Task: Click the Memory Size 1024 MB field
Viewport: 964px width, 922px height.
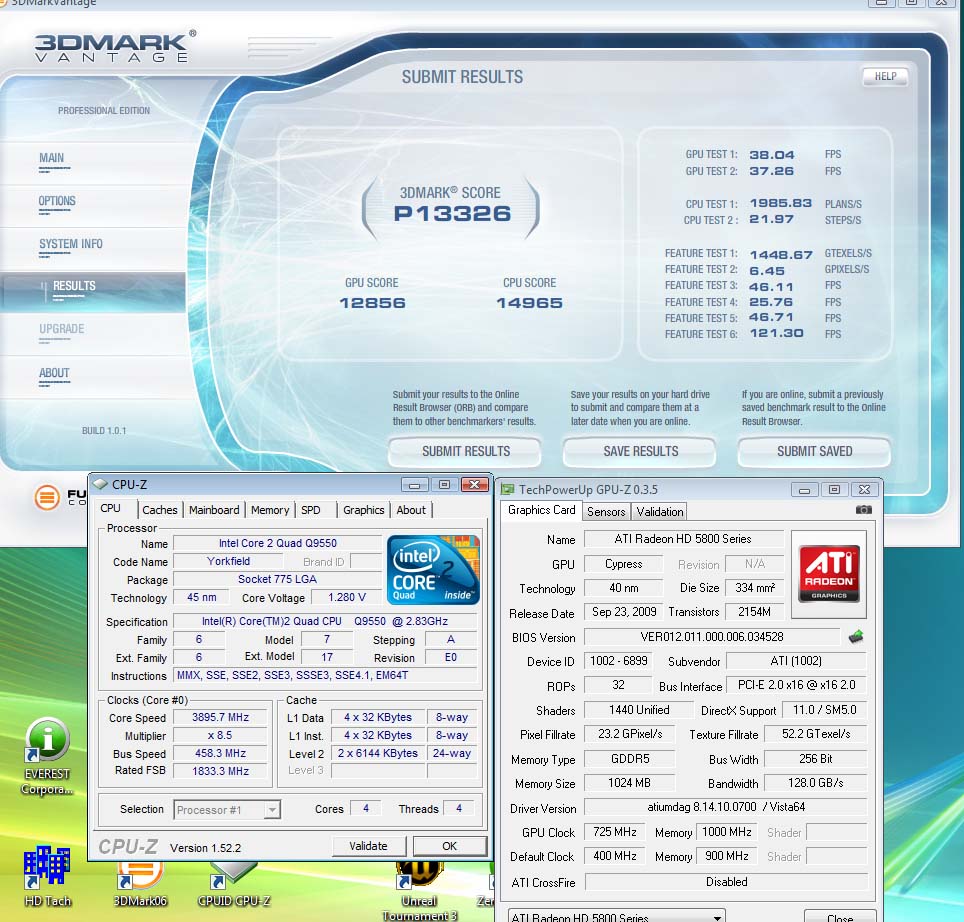Action: (x=630, y=783)
